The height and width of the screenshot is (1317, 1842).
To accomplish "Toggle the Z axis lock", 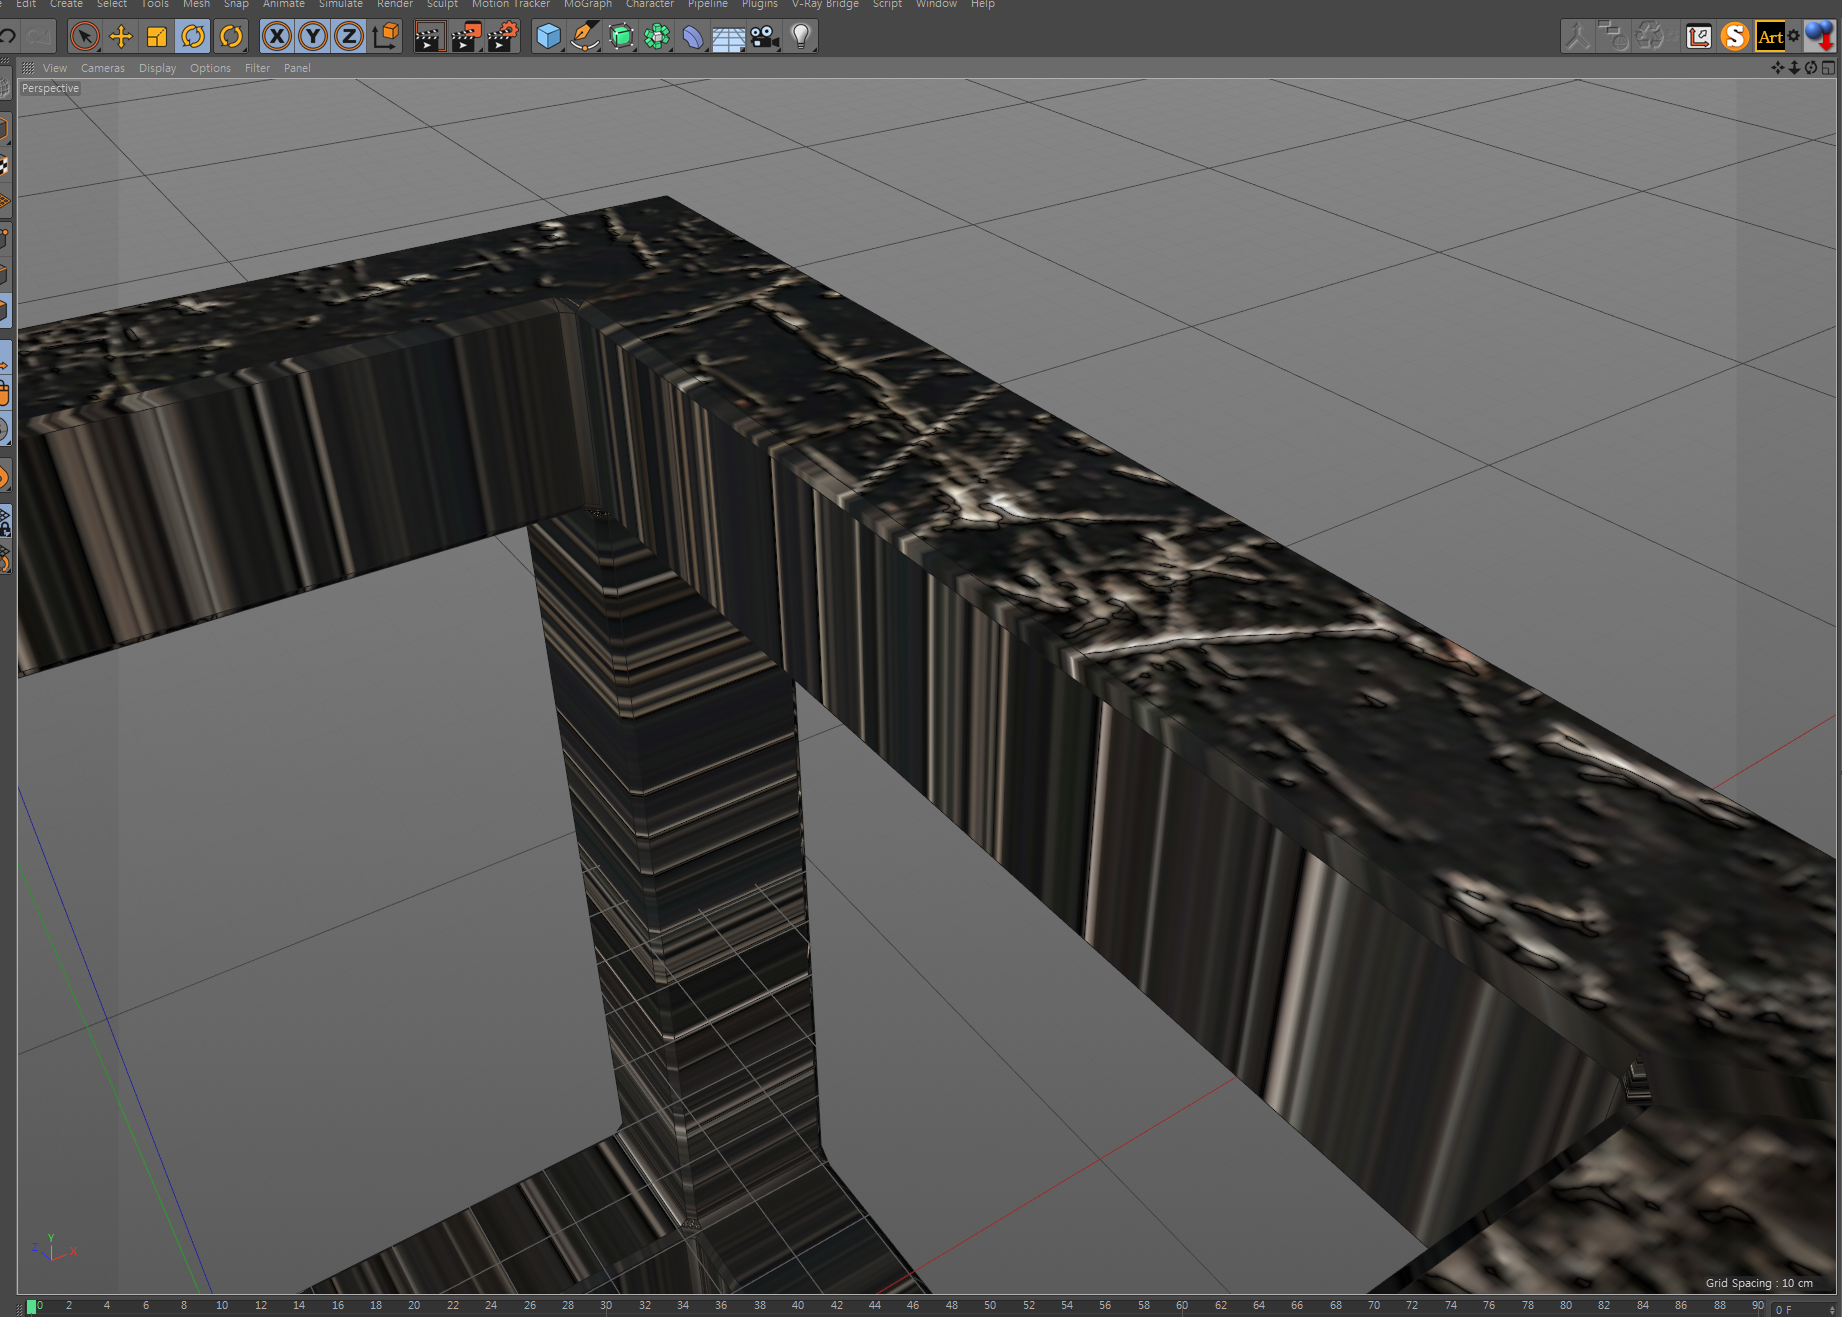I will point(349,37).
